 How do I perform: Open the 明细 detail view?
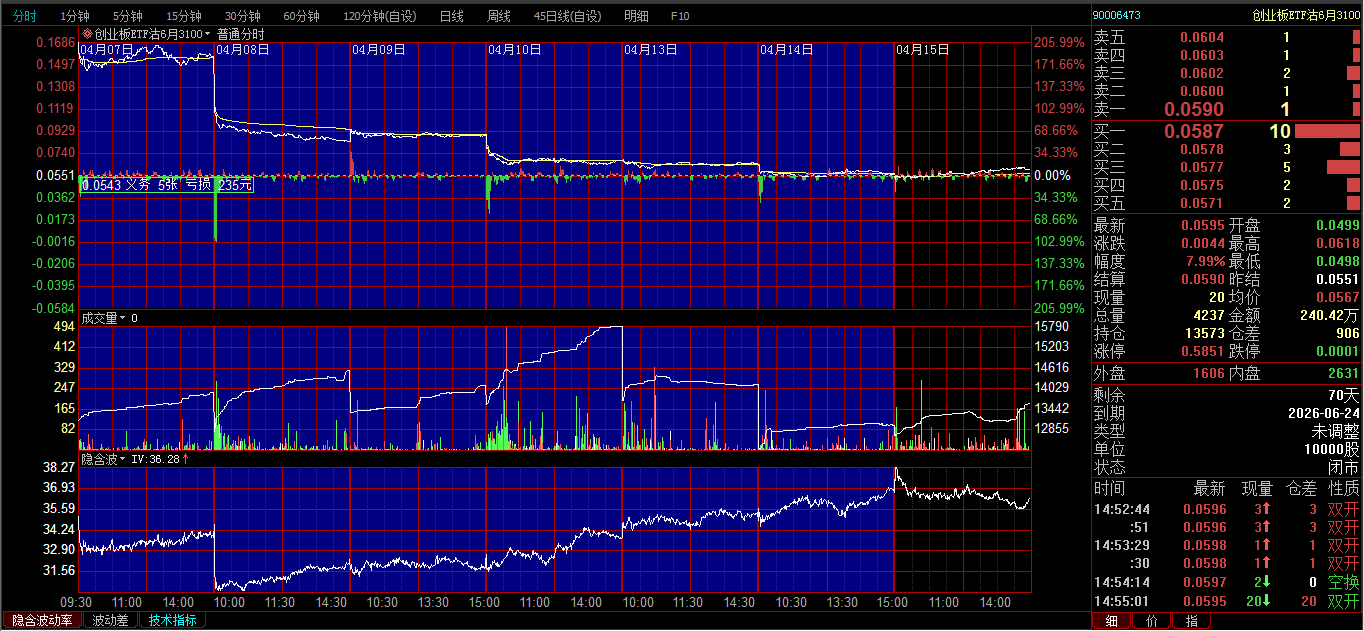coord(635,16)
